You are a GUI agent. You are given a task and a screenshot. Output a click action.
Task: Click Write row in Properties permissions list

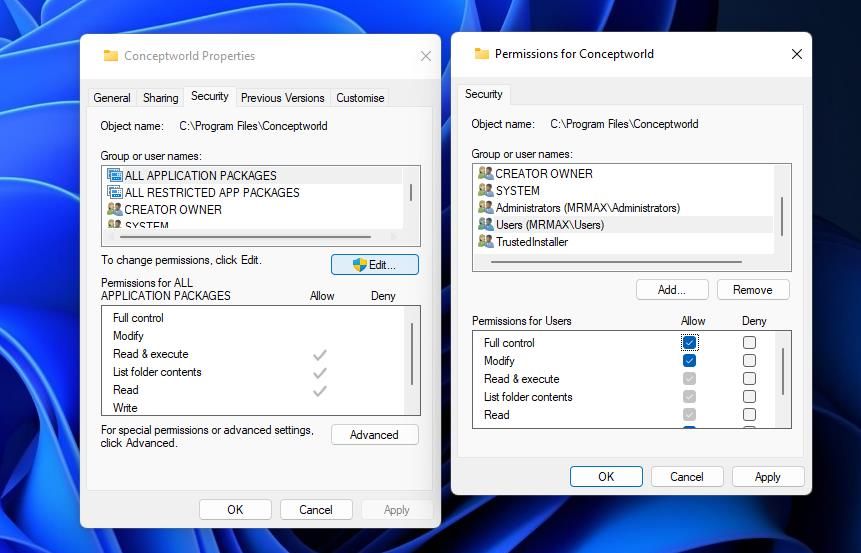tap(254, 407)
